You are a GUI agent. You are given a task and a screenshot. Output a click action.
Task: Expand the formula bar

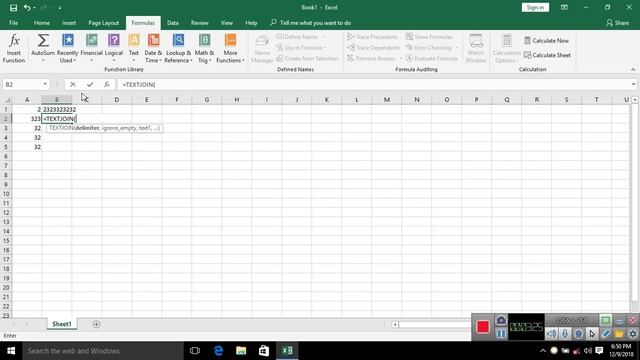633,84
